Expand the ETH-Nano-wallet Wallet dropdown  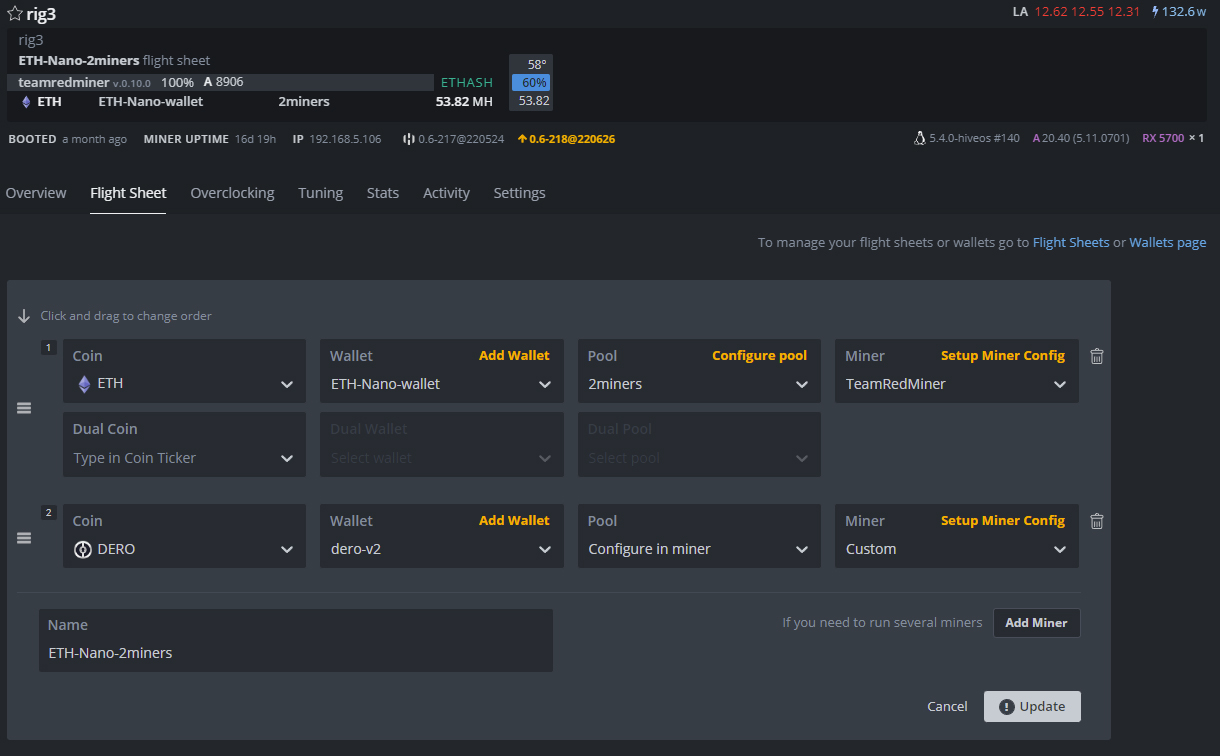(x=441, y=384)
